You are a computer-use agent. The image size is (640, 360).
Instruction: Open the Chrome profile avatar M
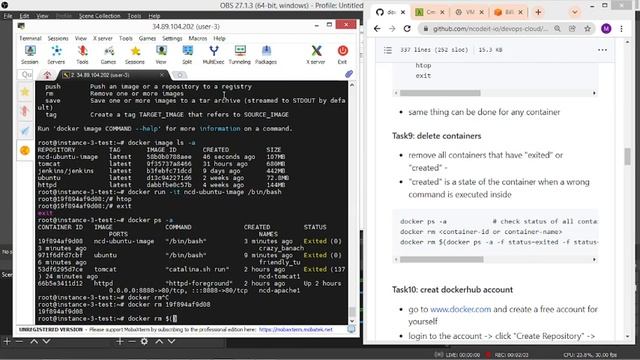tap(606, 29)
